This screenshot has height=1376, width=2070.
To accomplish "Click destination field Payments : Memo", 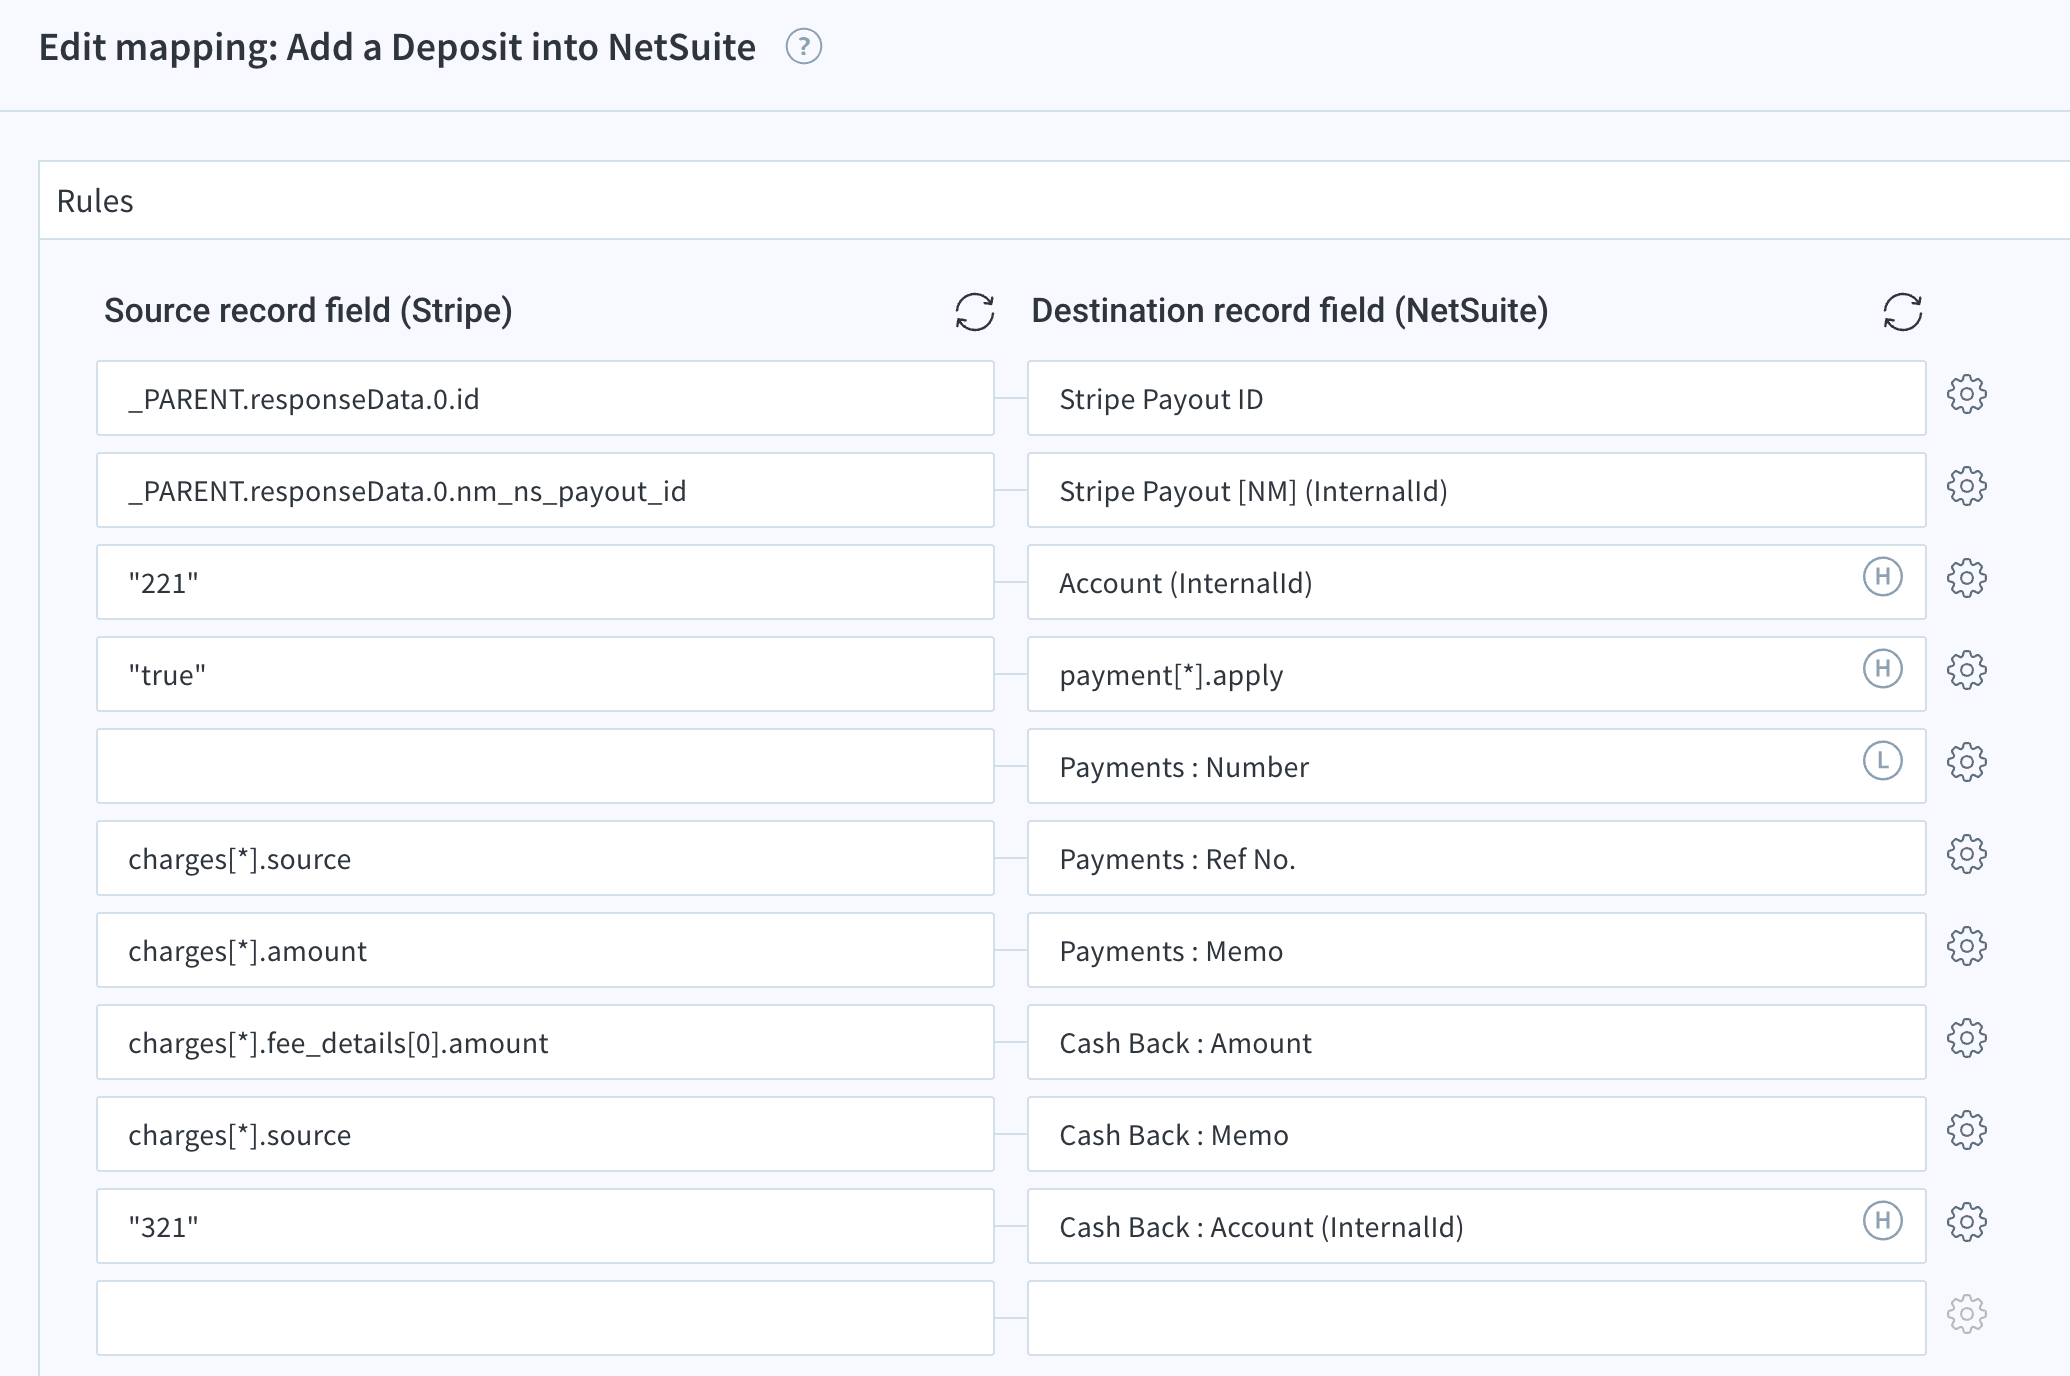I will point(1476,950).
